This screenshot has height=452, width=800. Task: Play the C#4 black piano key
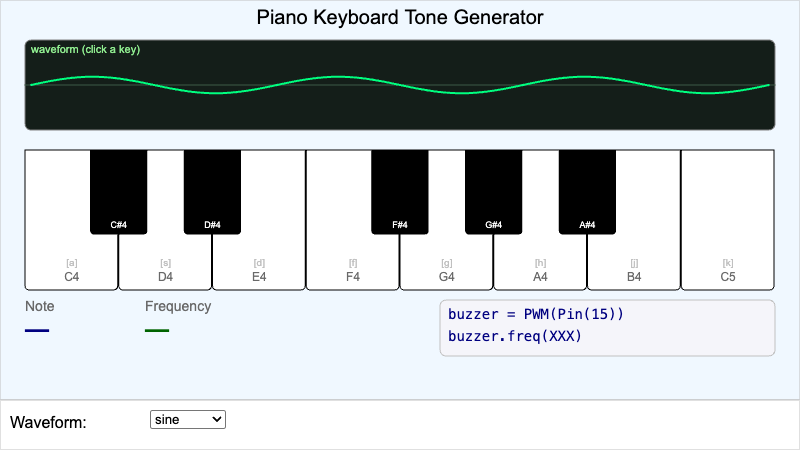pyautogui.click(x=118, y=192)
